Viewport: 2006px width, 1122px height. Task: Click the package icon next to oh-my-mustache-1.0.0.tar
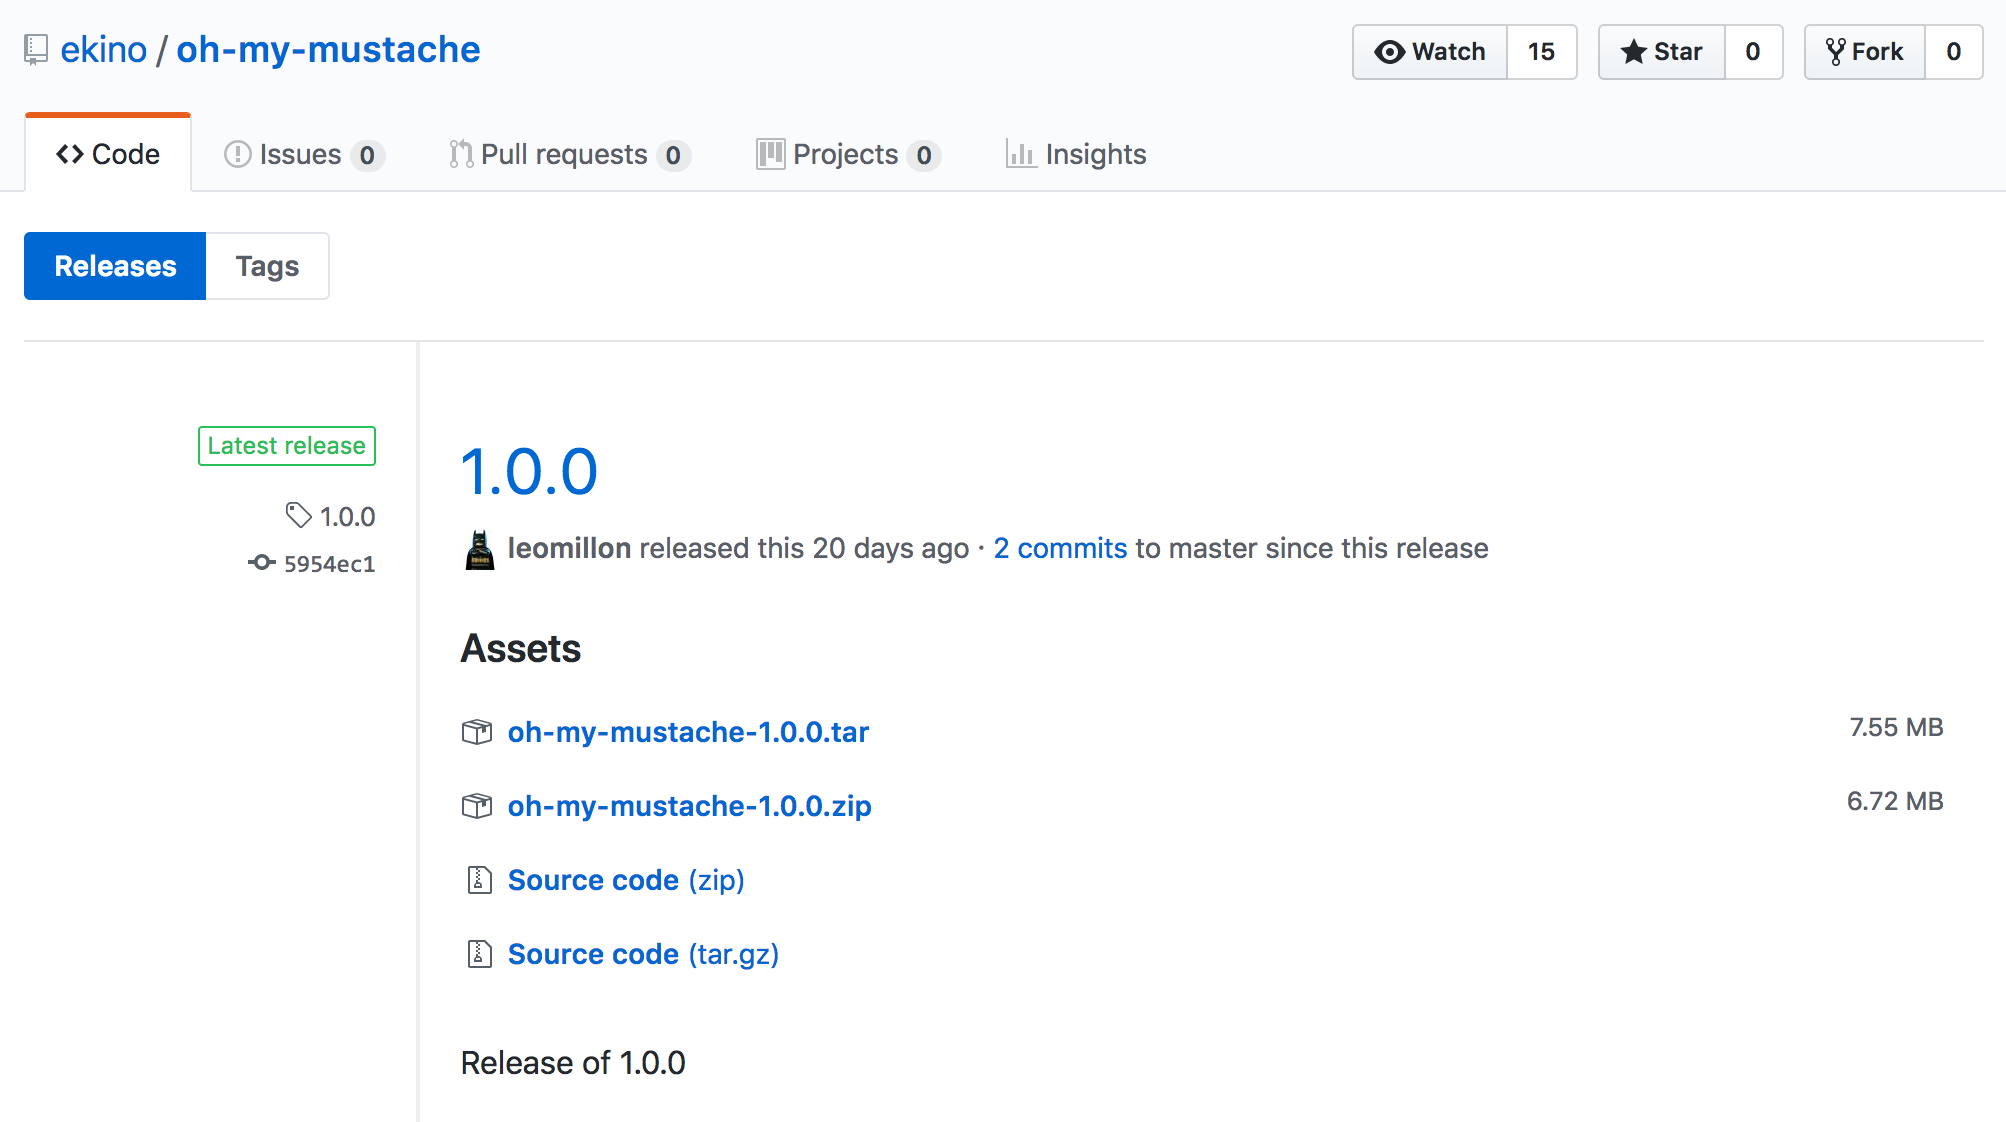point(477,732)
